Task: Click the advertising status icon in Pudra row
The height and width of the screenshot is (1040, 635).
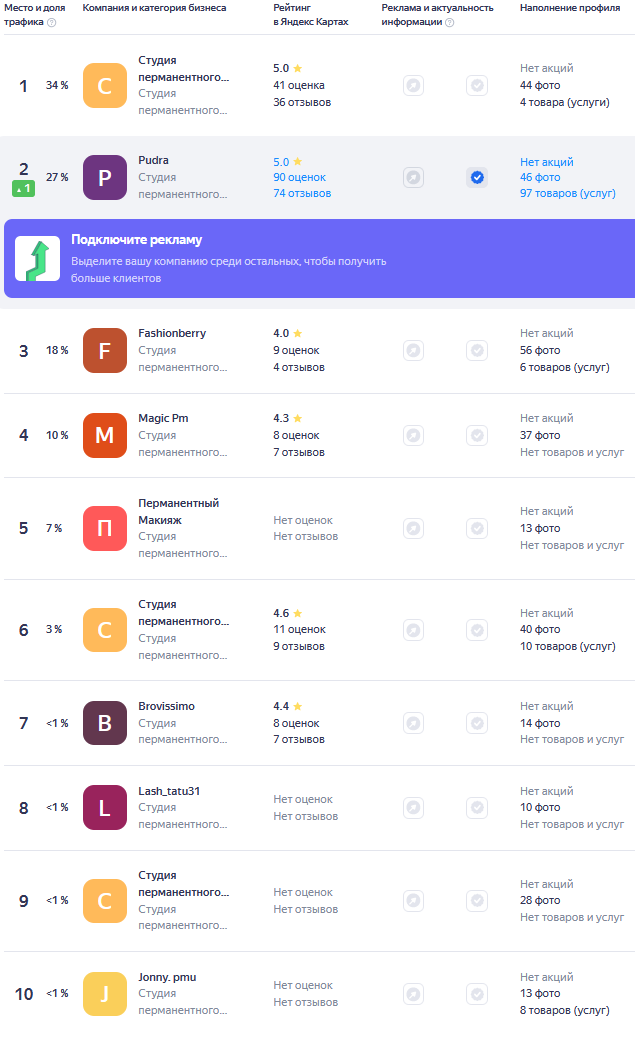Action: pos(413,178)
